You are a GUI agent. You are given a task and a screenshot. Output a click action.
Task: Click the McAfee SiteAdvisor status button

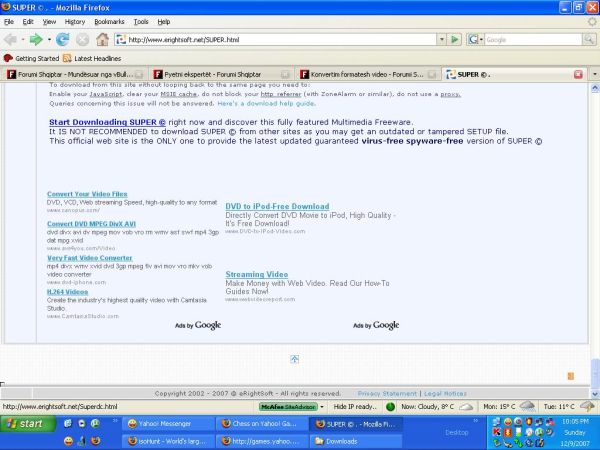pos(289,406)
